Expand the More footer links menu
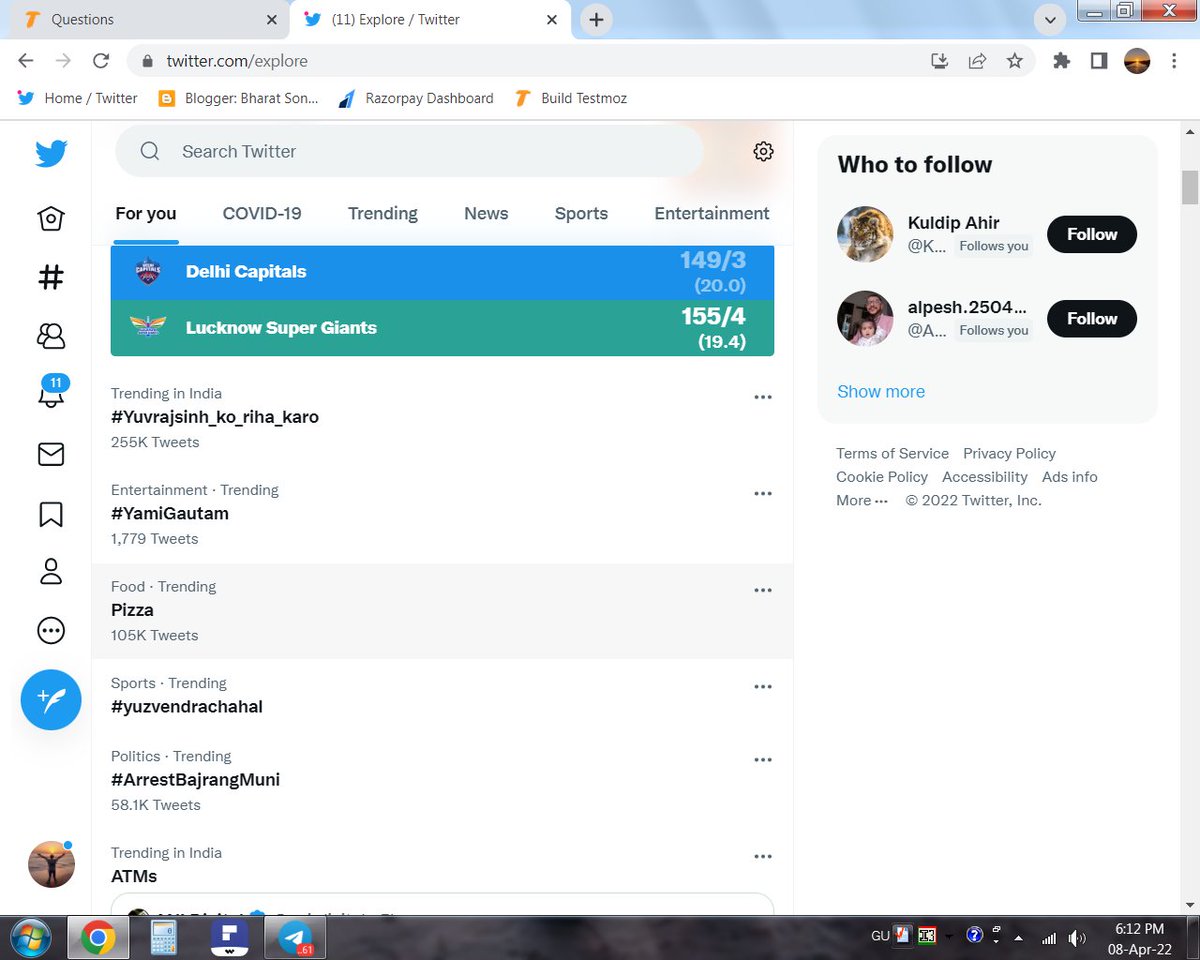Viewport: 1200px width, 960px height. click(x=862, y=501)
